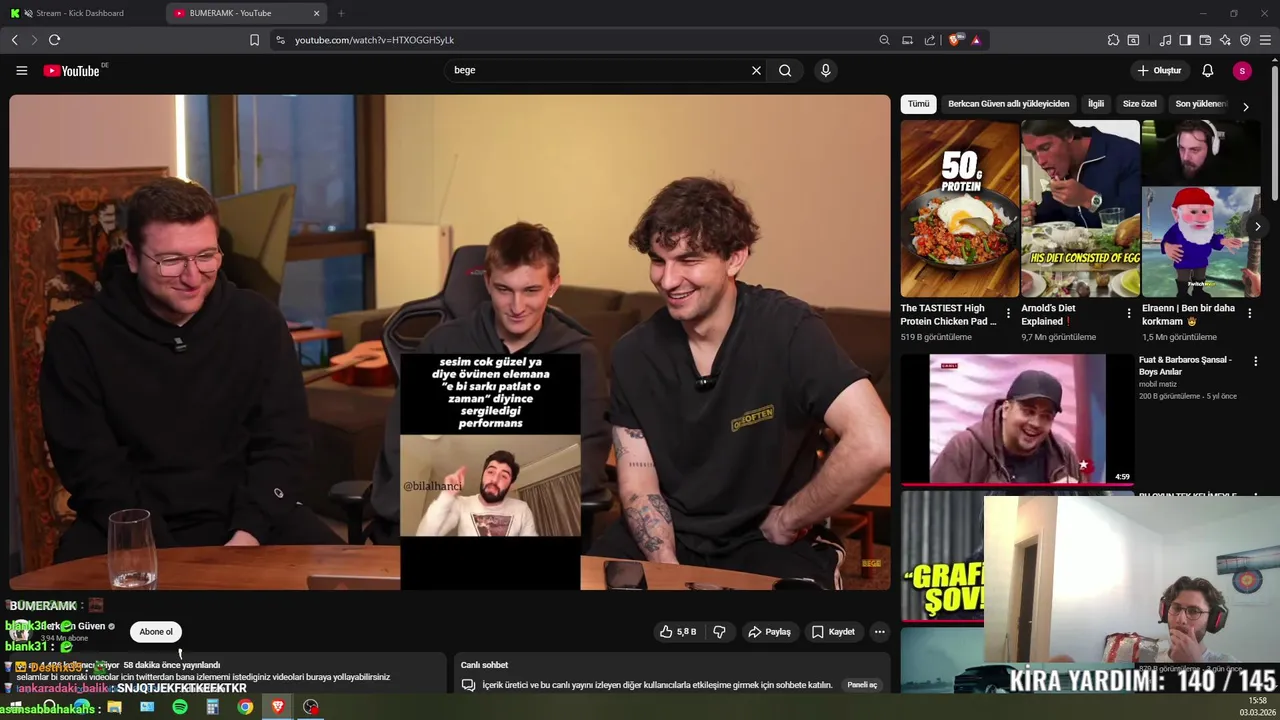Open options for Elraenn Ben bir daha korkmam
This screenshot has height=720, width=1280.
pos(1250,313)
